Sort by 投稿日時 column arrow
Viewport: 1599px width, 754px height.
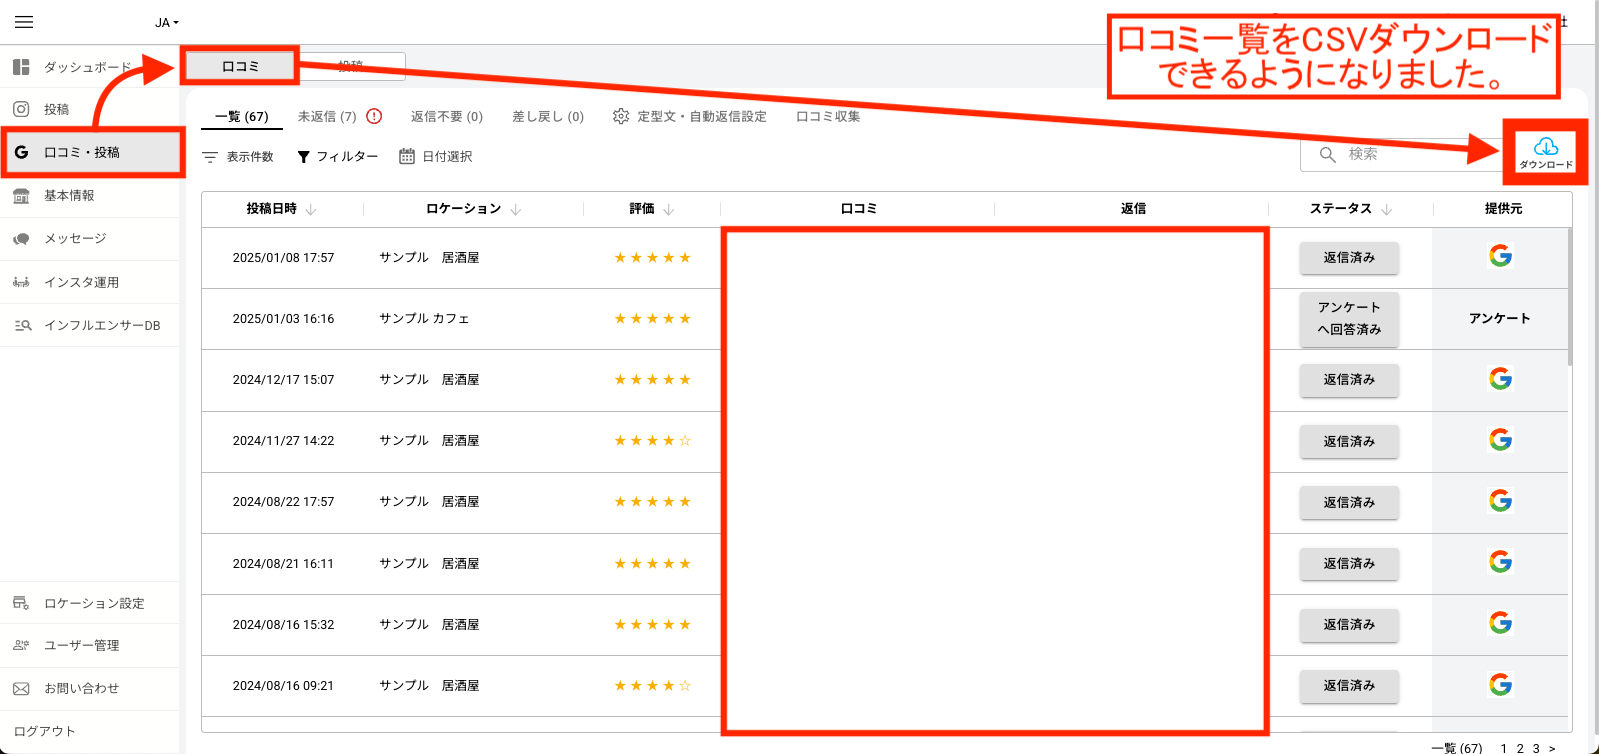pos(311,209)
